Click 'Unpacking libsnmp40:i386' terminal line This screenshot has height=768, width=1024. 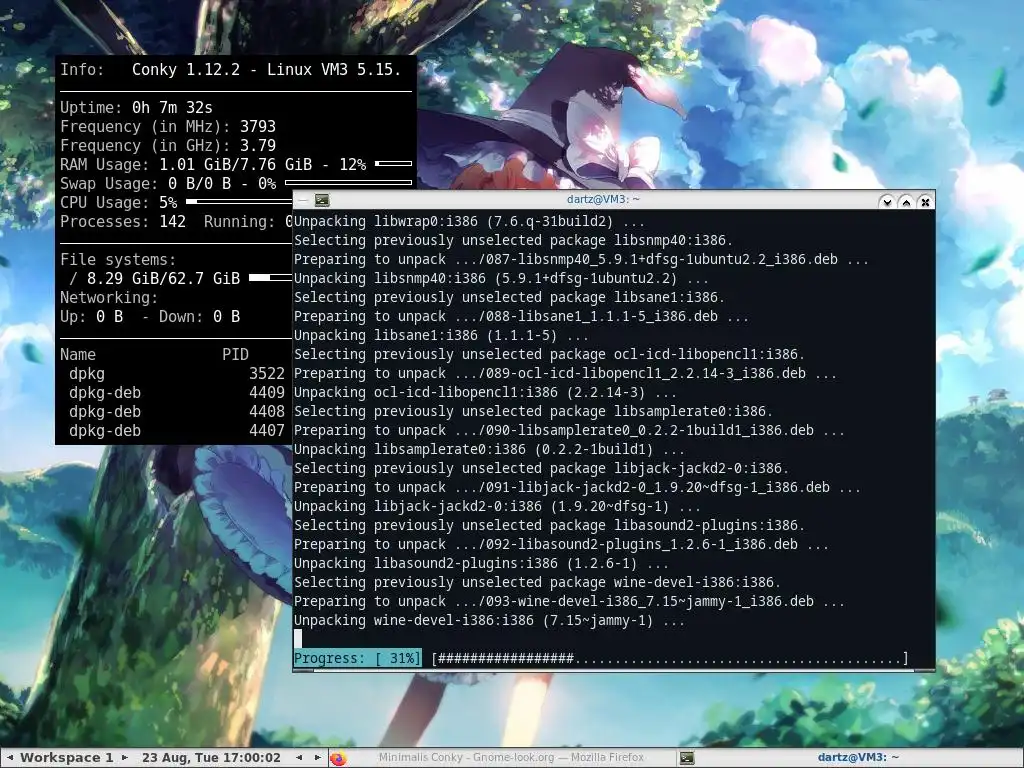(501, 278)
